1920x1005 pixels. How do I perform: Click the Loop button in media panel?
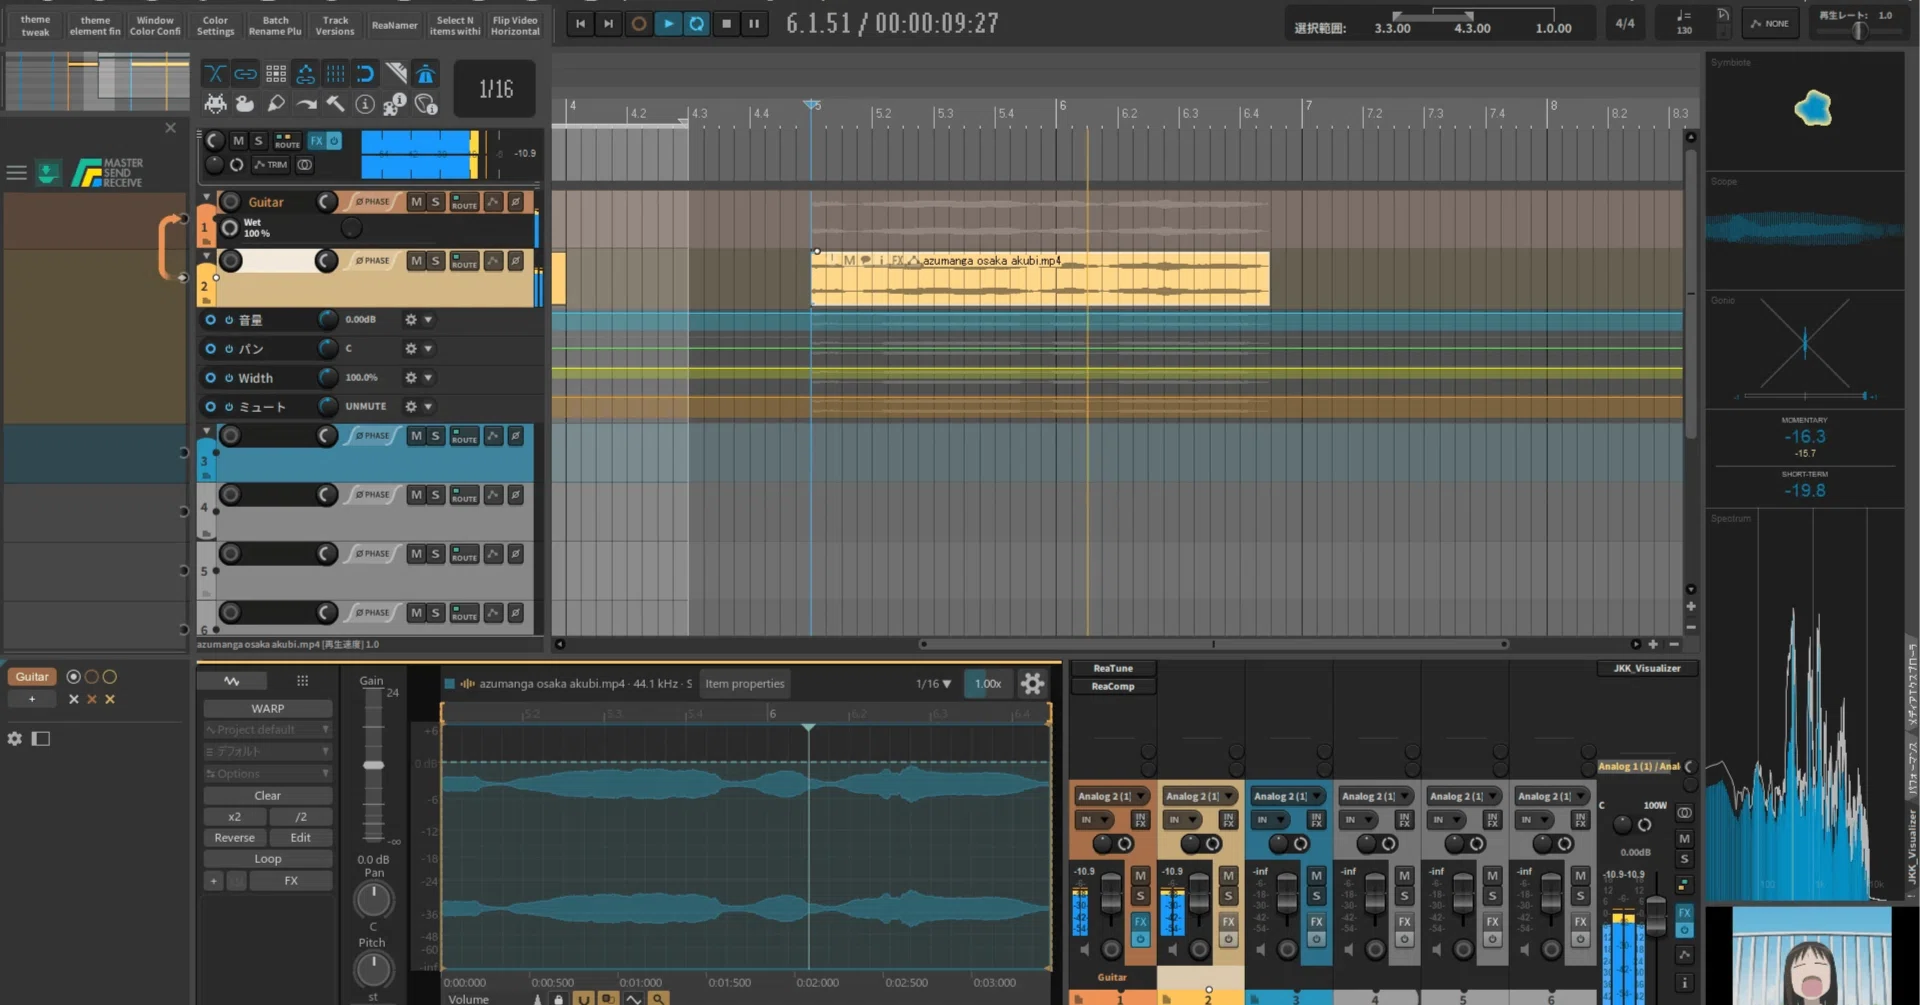click(267, 859)
